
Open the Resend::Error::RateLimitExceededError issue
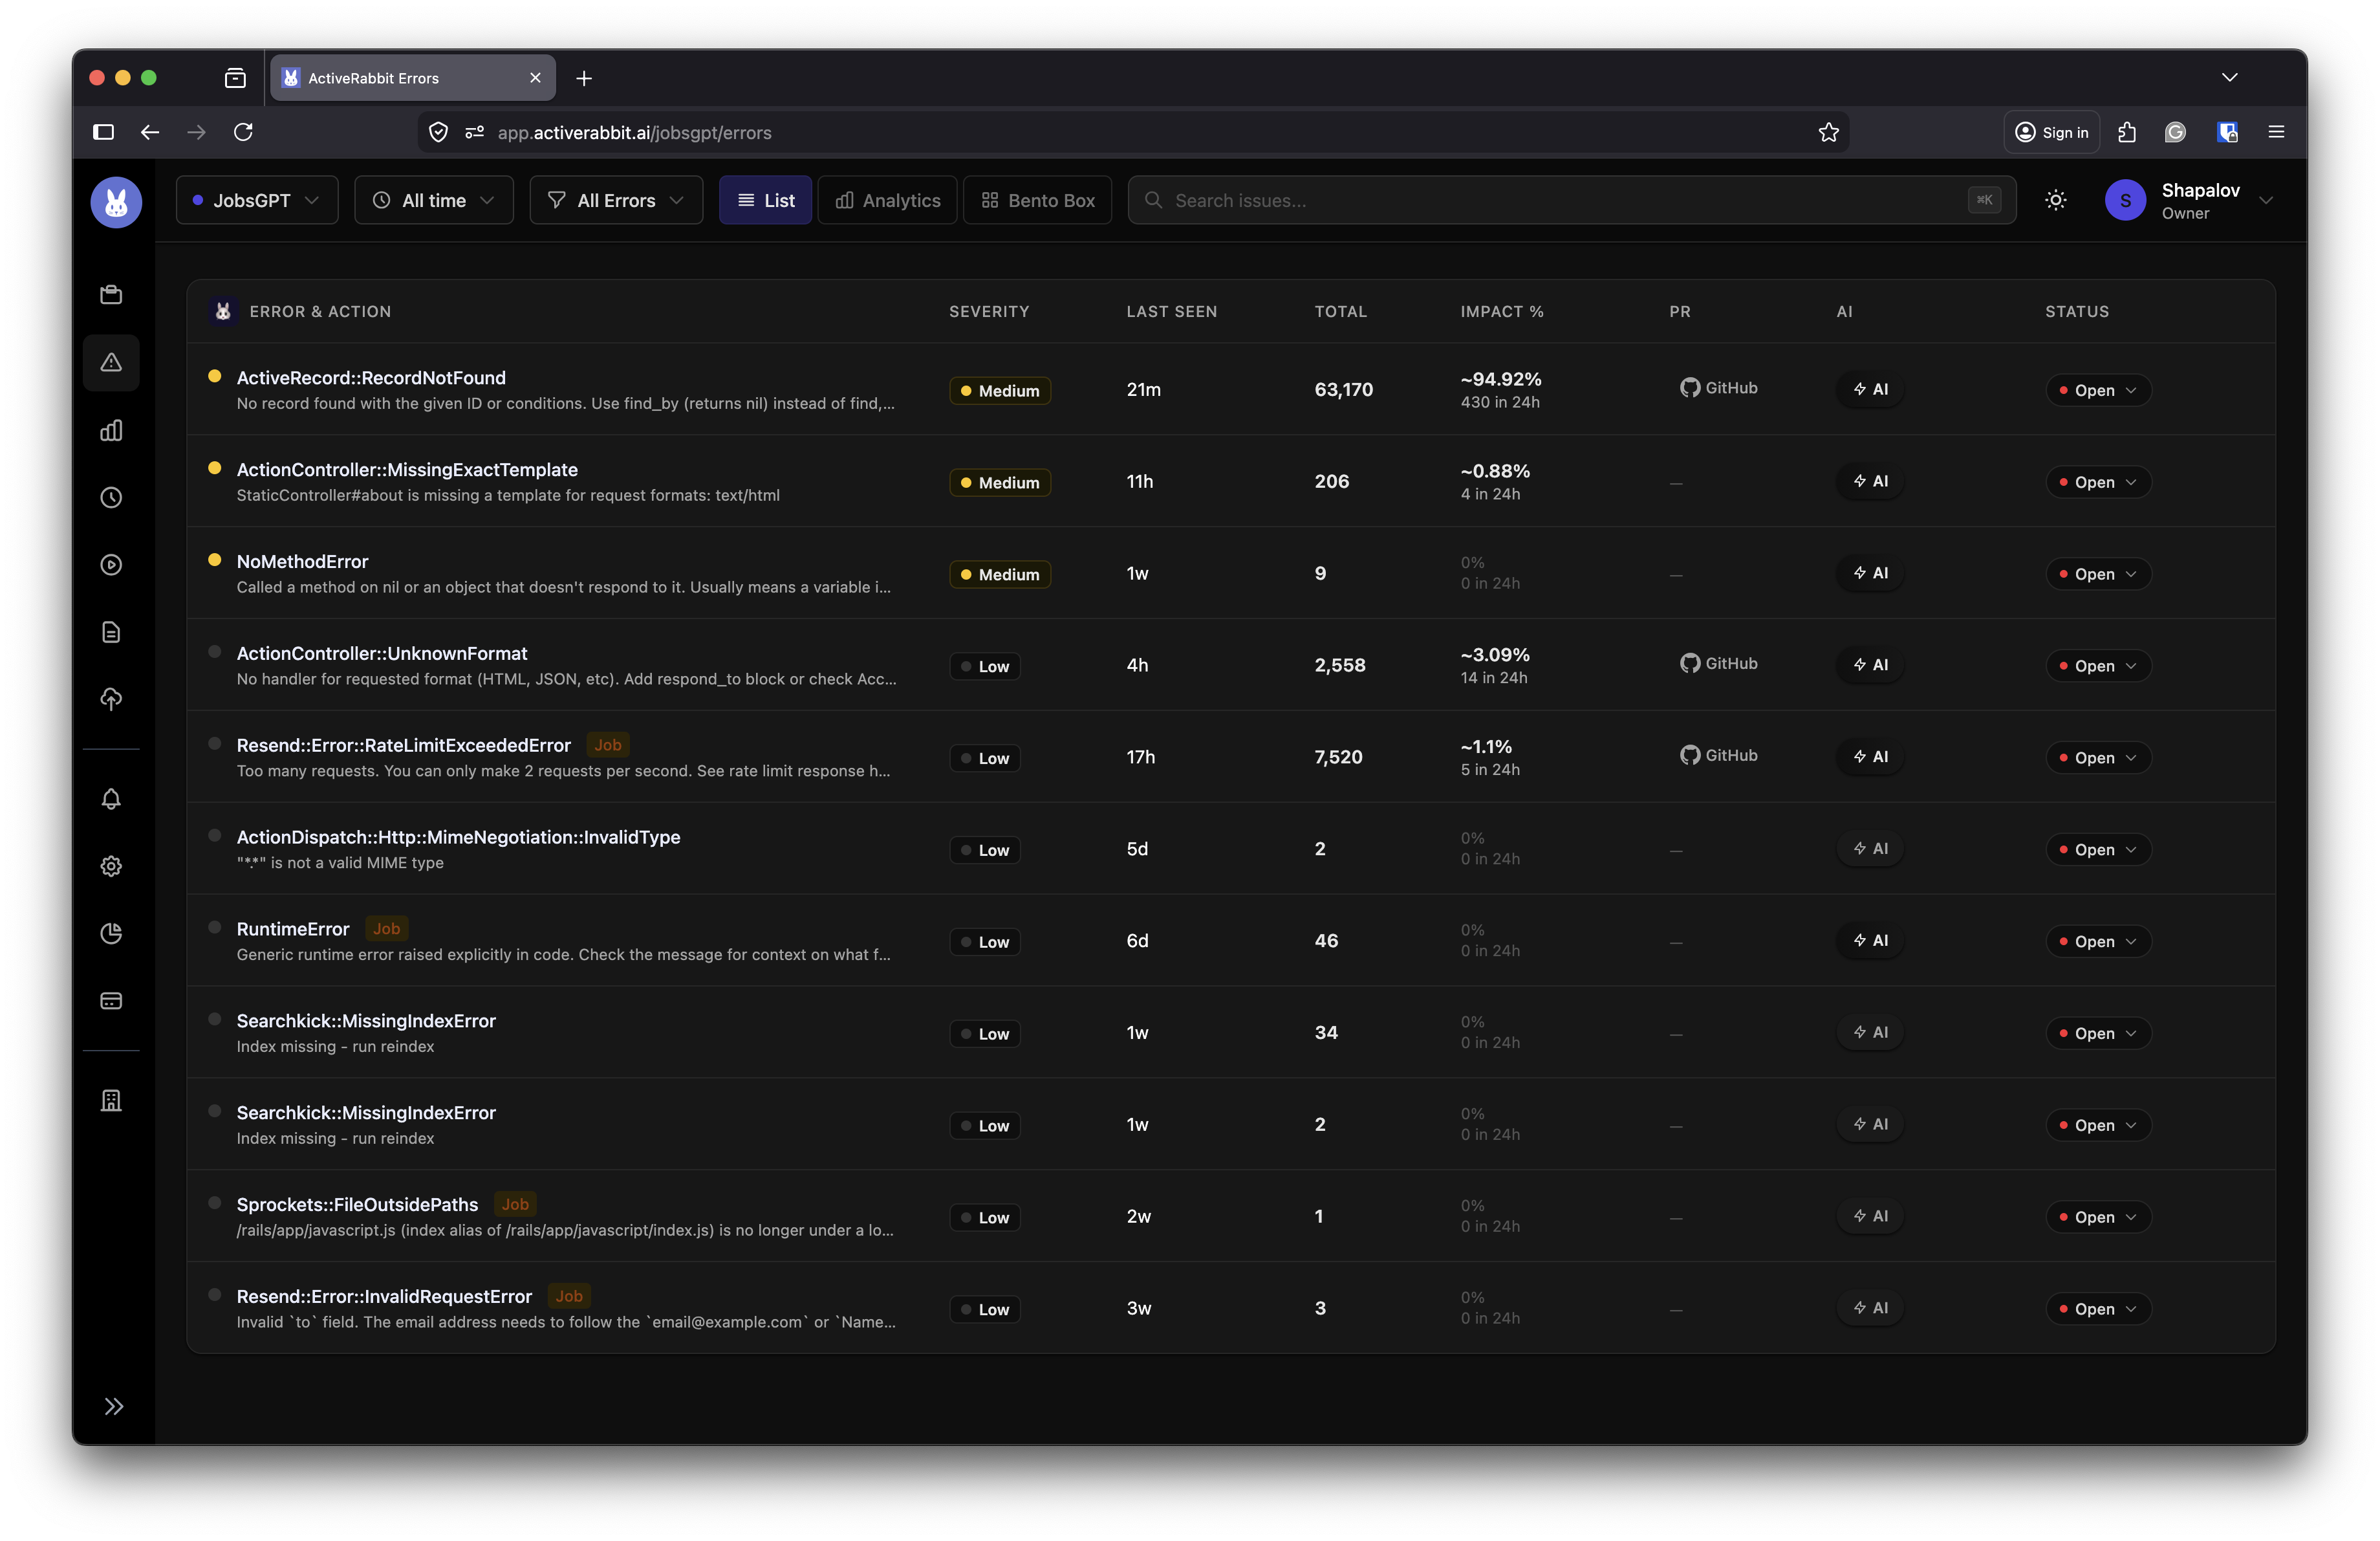(x=403, y=745)
